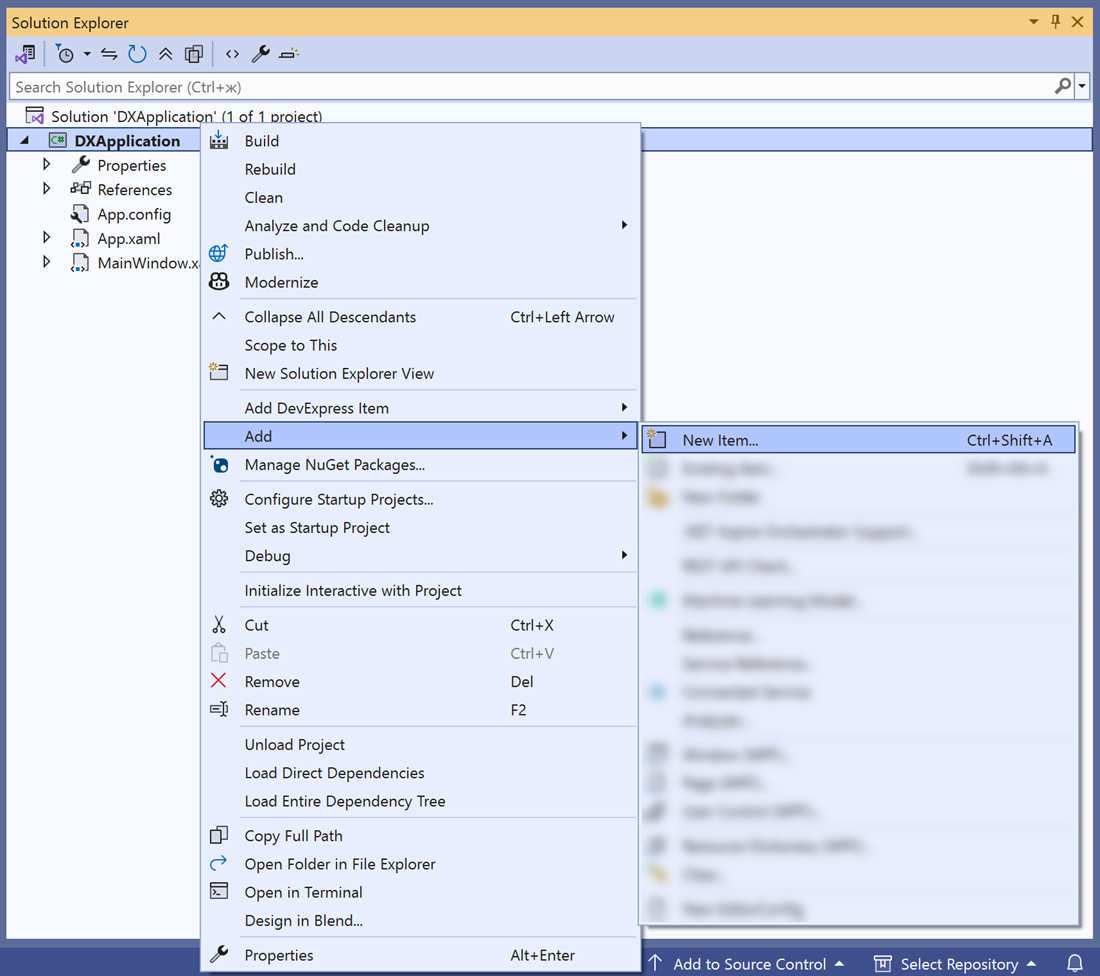Viewport: 1100px width, 976px height.
Task: Open the Analyze and Code Cleanup submenu
Action: pyautogui.click(x=421, y=226)
